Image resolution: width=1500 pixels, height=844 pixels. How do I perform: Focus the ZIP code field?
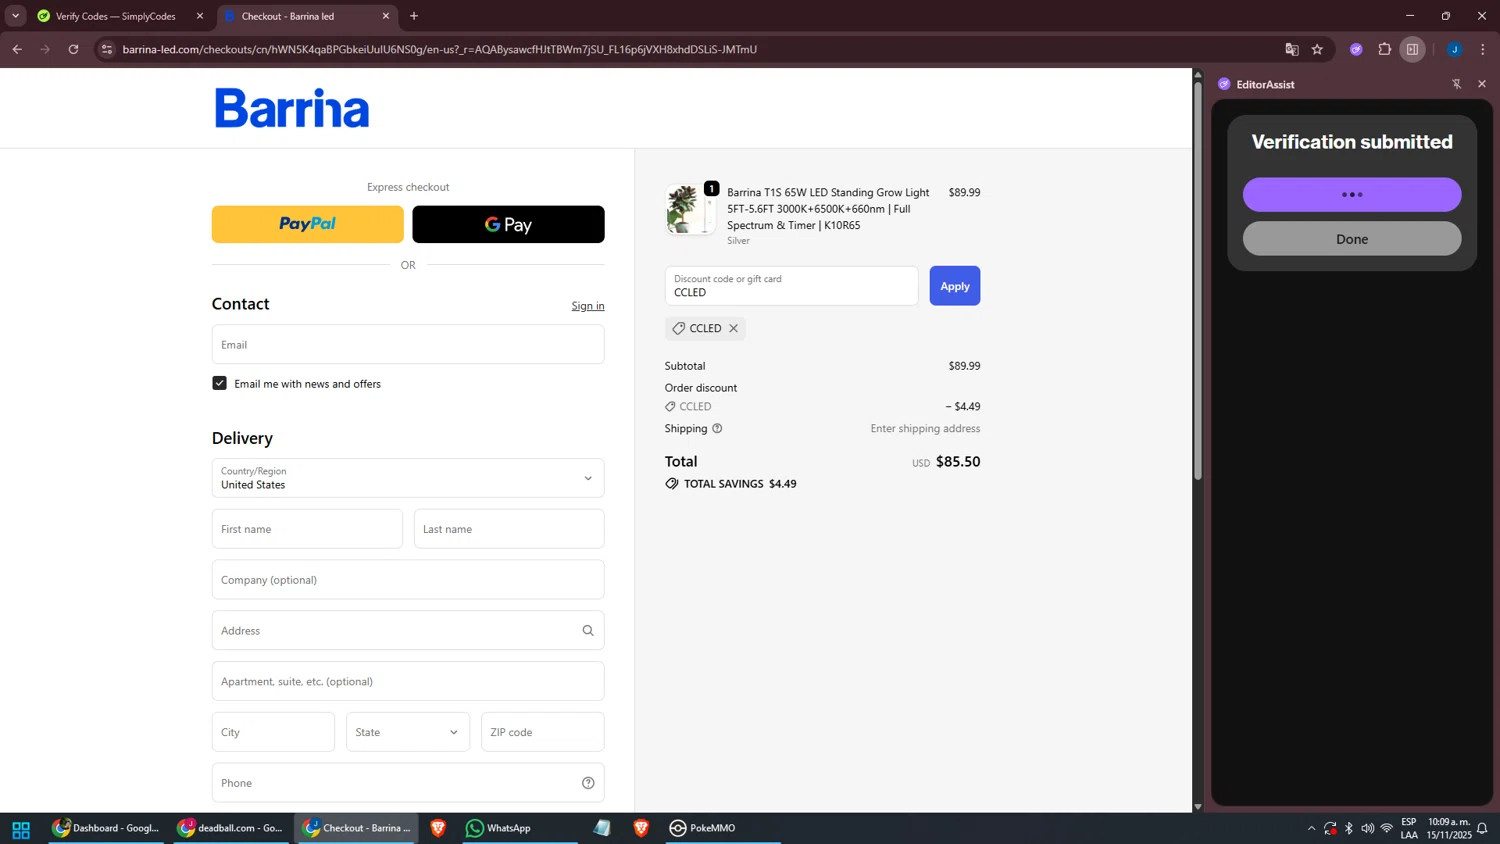click(x=543, y=732)
